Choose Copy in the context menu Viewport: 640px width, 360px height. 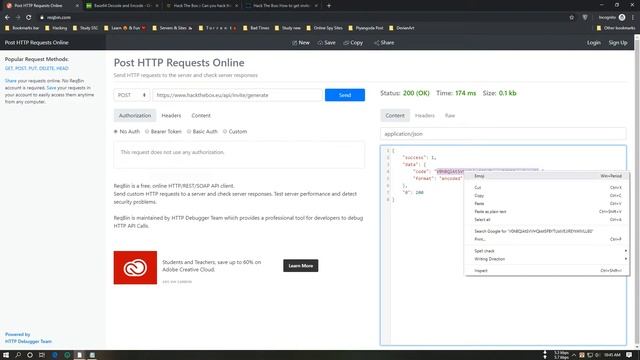tap(547, 196)
